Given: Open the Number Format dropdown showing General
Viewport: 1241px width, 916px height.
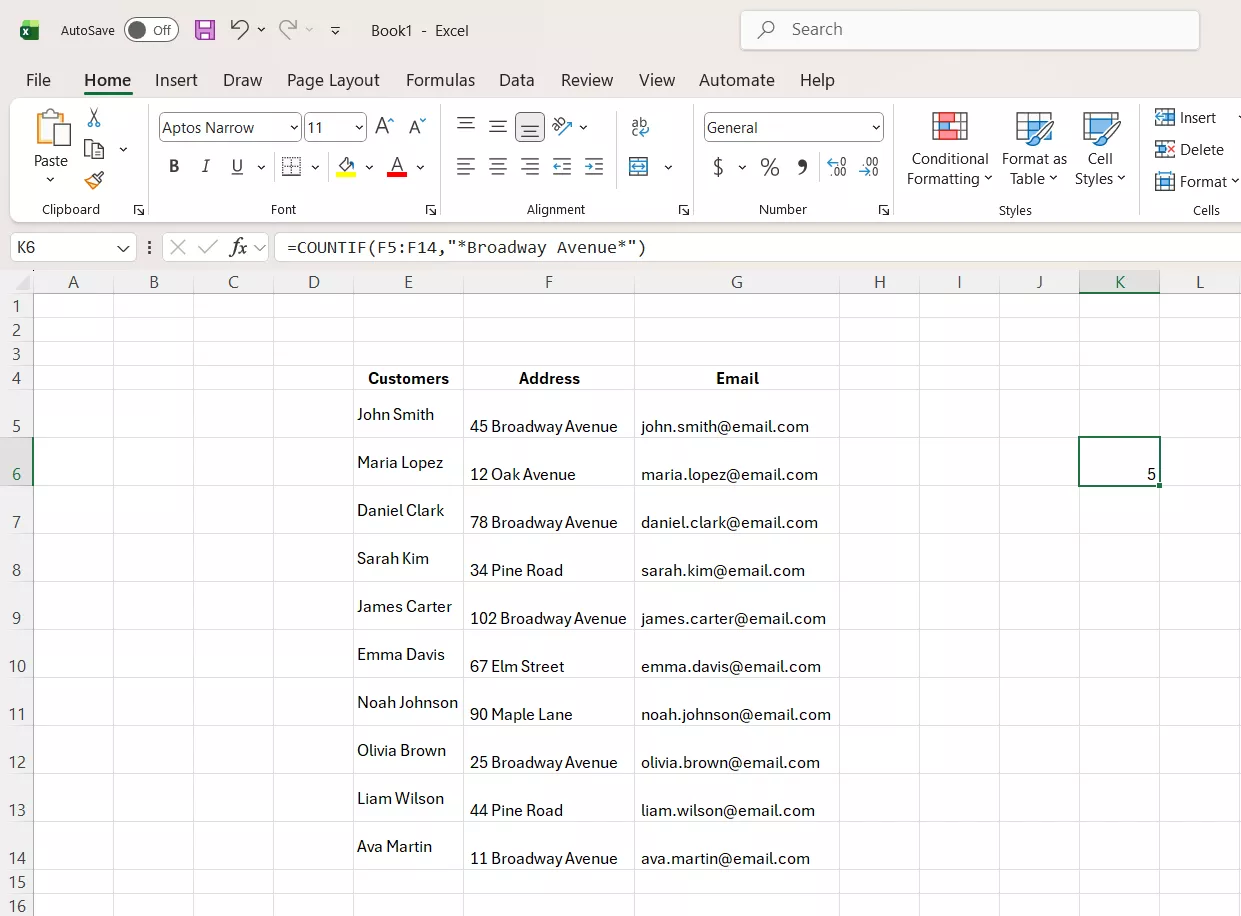Looking at the screenshot, I should (x=793, y=127).
